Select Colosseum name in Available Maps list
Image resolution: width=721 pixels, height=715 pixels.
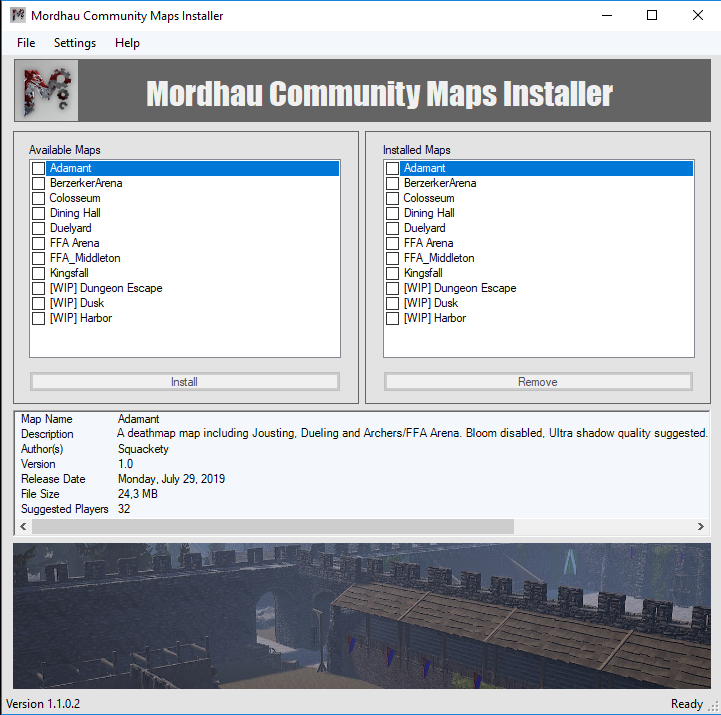[x=75, y=198]
